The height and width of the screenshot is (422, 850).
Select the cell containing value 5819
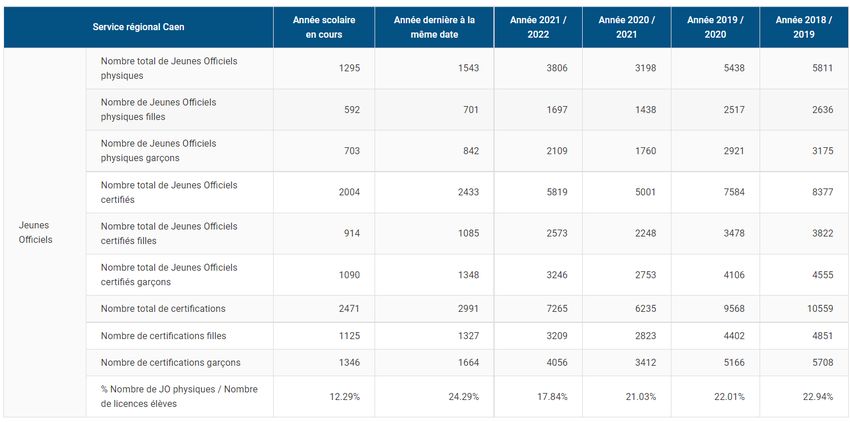click(x=553, y=191)
